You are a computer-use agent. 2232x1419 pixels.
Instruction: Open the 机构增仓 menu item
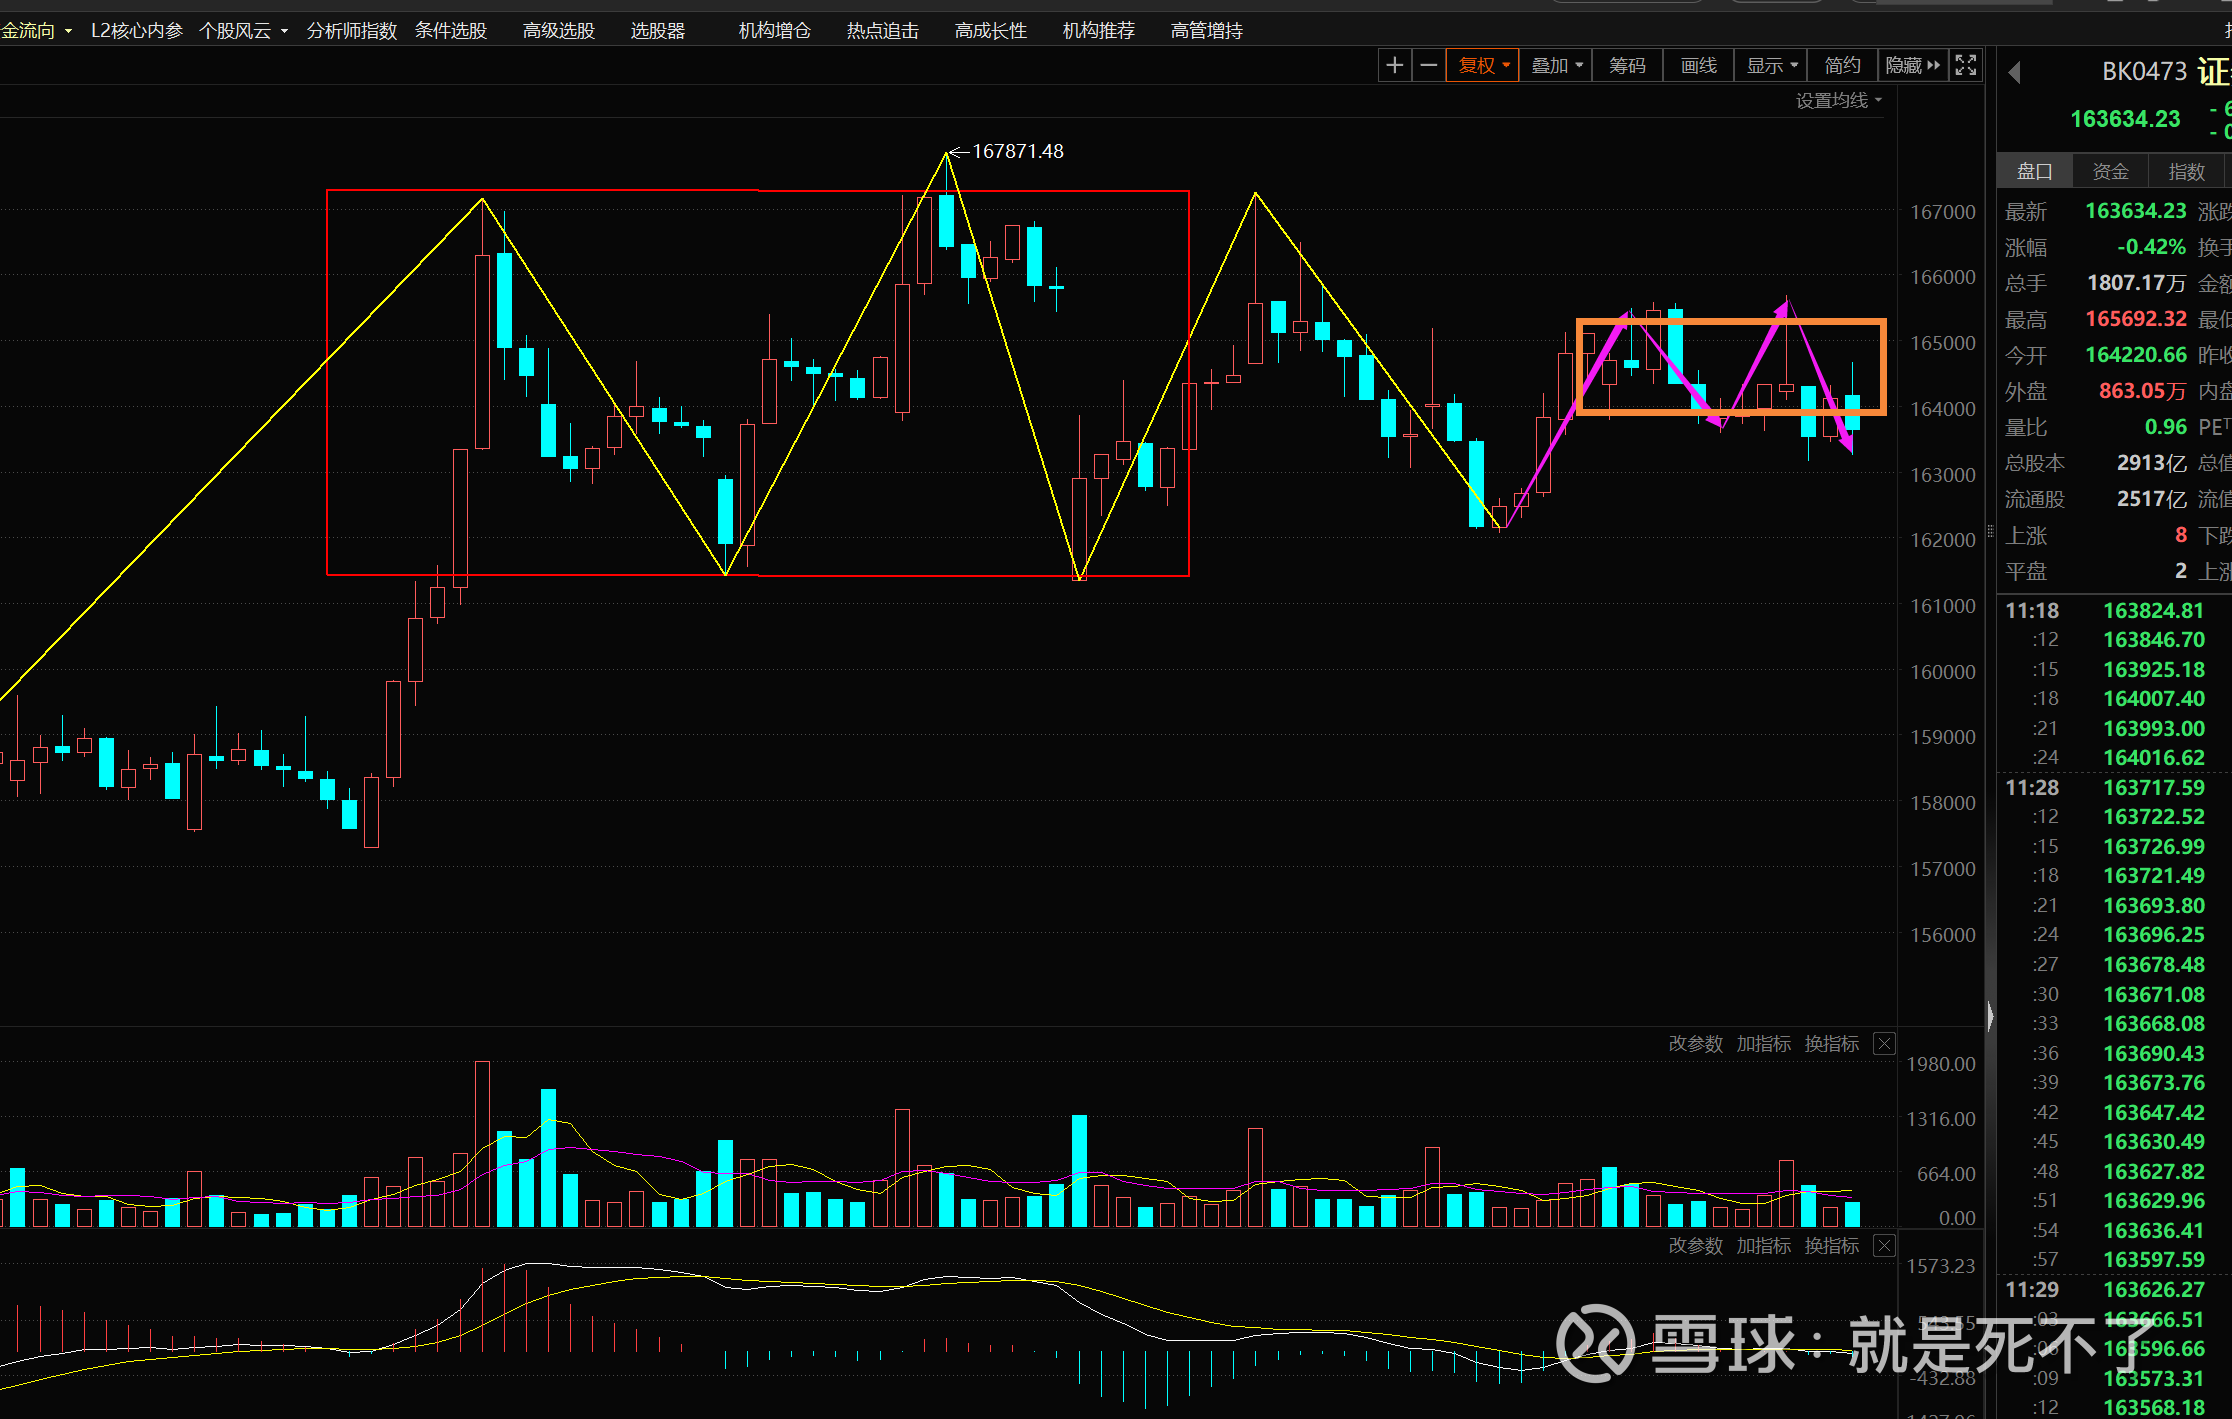click(x=774, y=31)
